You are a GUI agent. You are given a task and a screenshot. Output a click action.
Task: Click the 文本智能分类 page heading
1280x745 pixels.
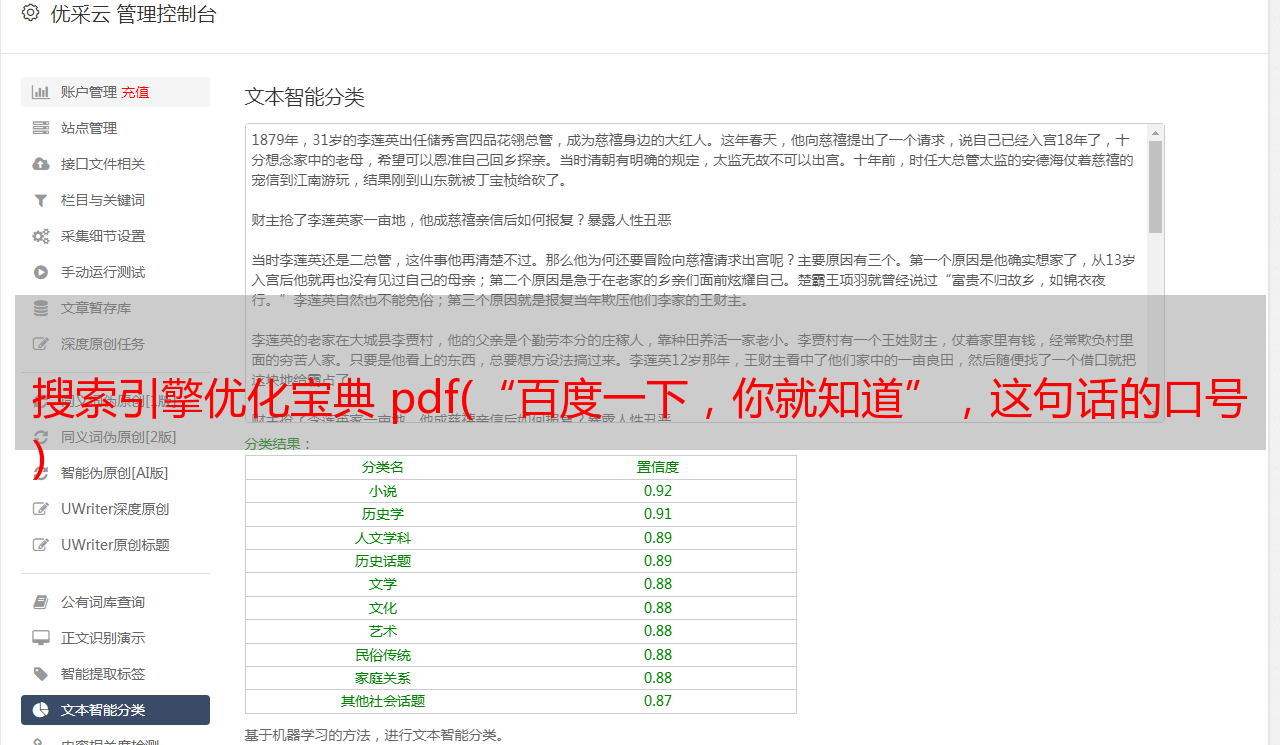pos(305,97)
